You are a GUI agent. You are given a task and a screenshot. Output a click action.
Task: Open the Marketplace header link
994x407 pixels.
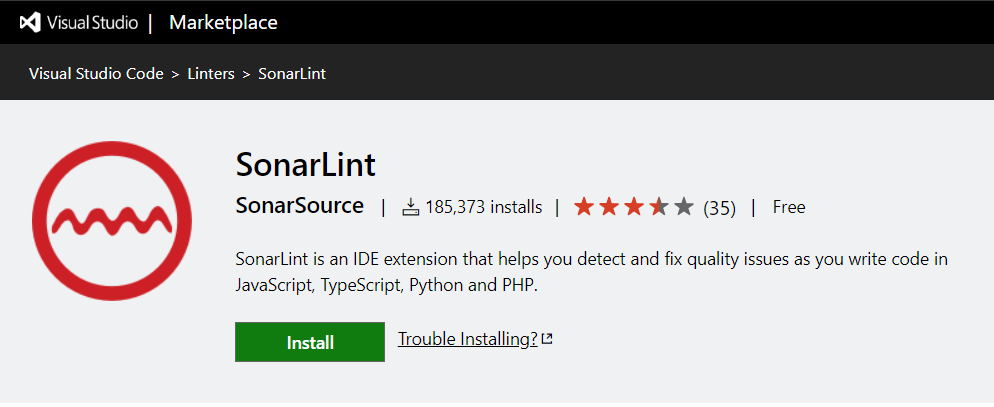(223, 23)
